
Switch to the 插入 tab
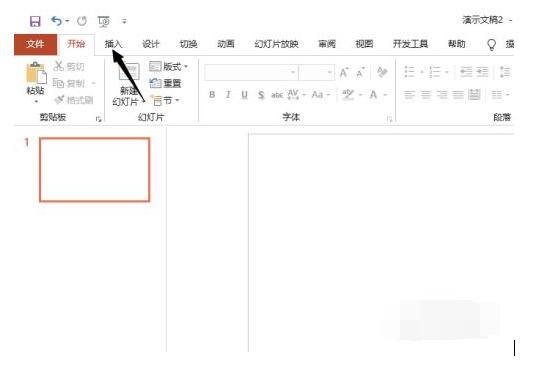coord(113,44)
